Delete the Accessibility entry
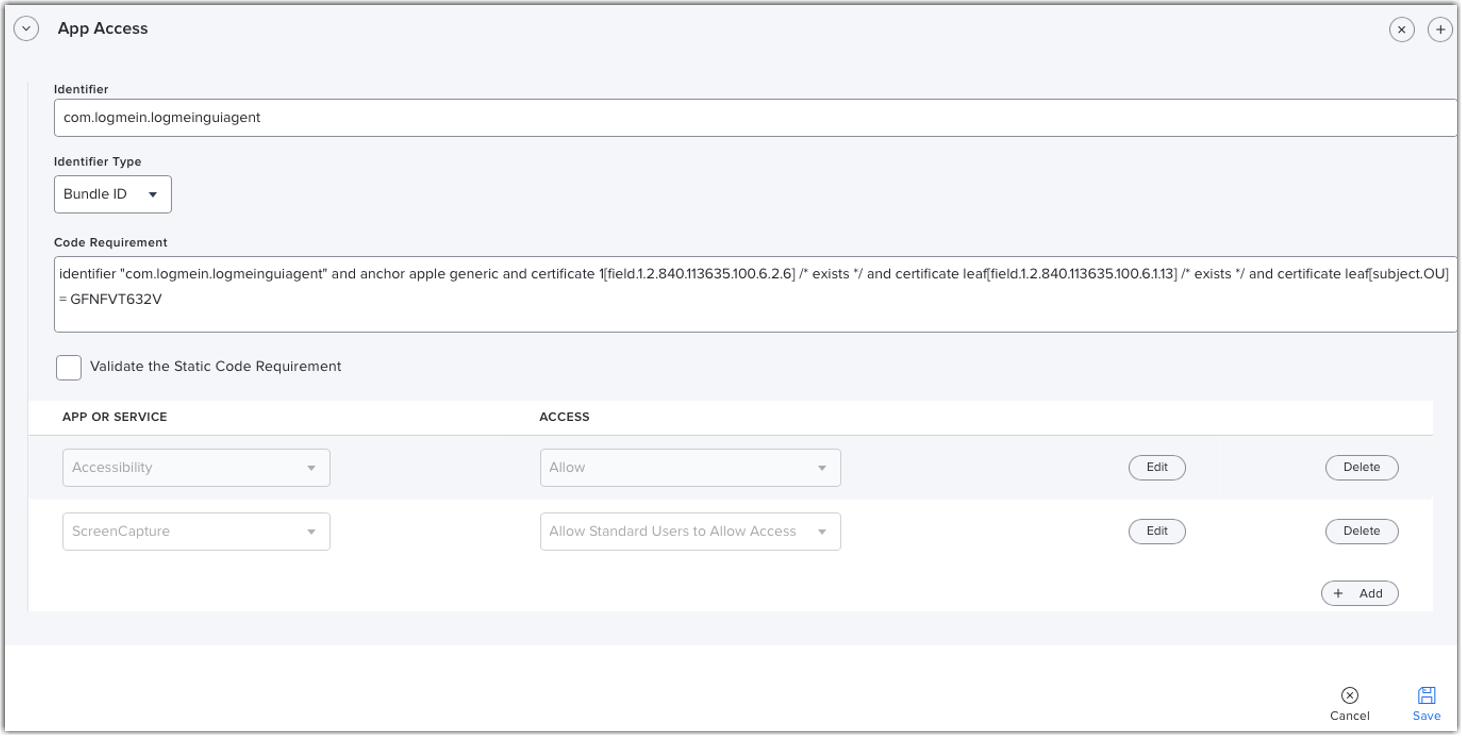The width and height of the screenshot is (1462, 736). click(1362, 467)
